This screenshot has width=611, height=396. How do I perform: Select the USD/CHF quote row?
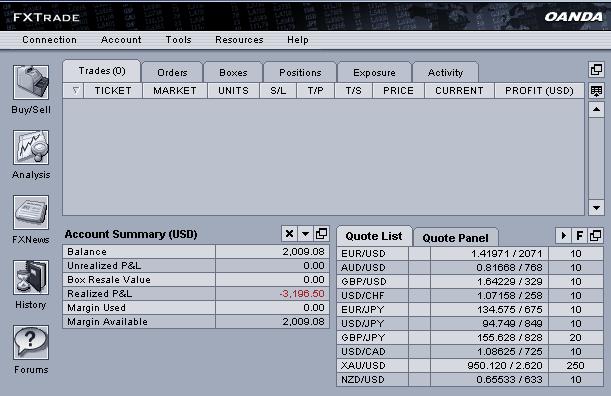point(470,295)
